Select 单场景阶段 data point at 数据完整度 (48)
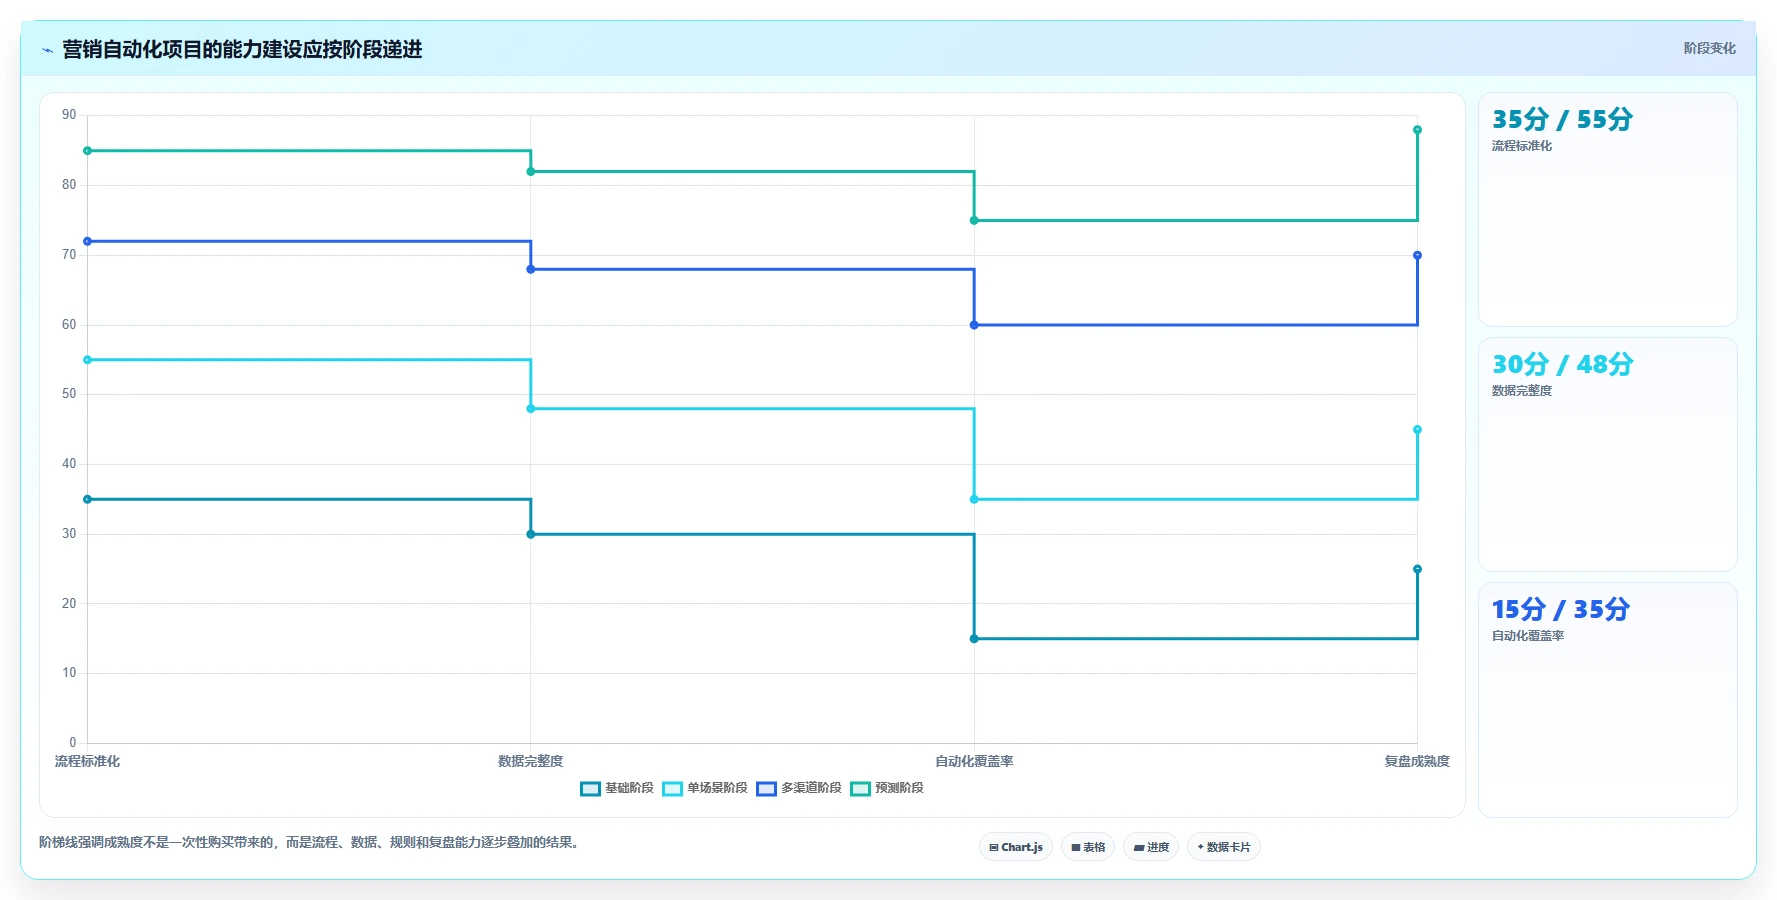The width and height of the screenshot is (1777, 900). tap(531, 409)
